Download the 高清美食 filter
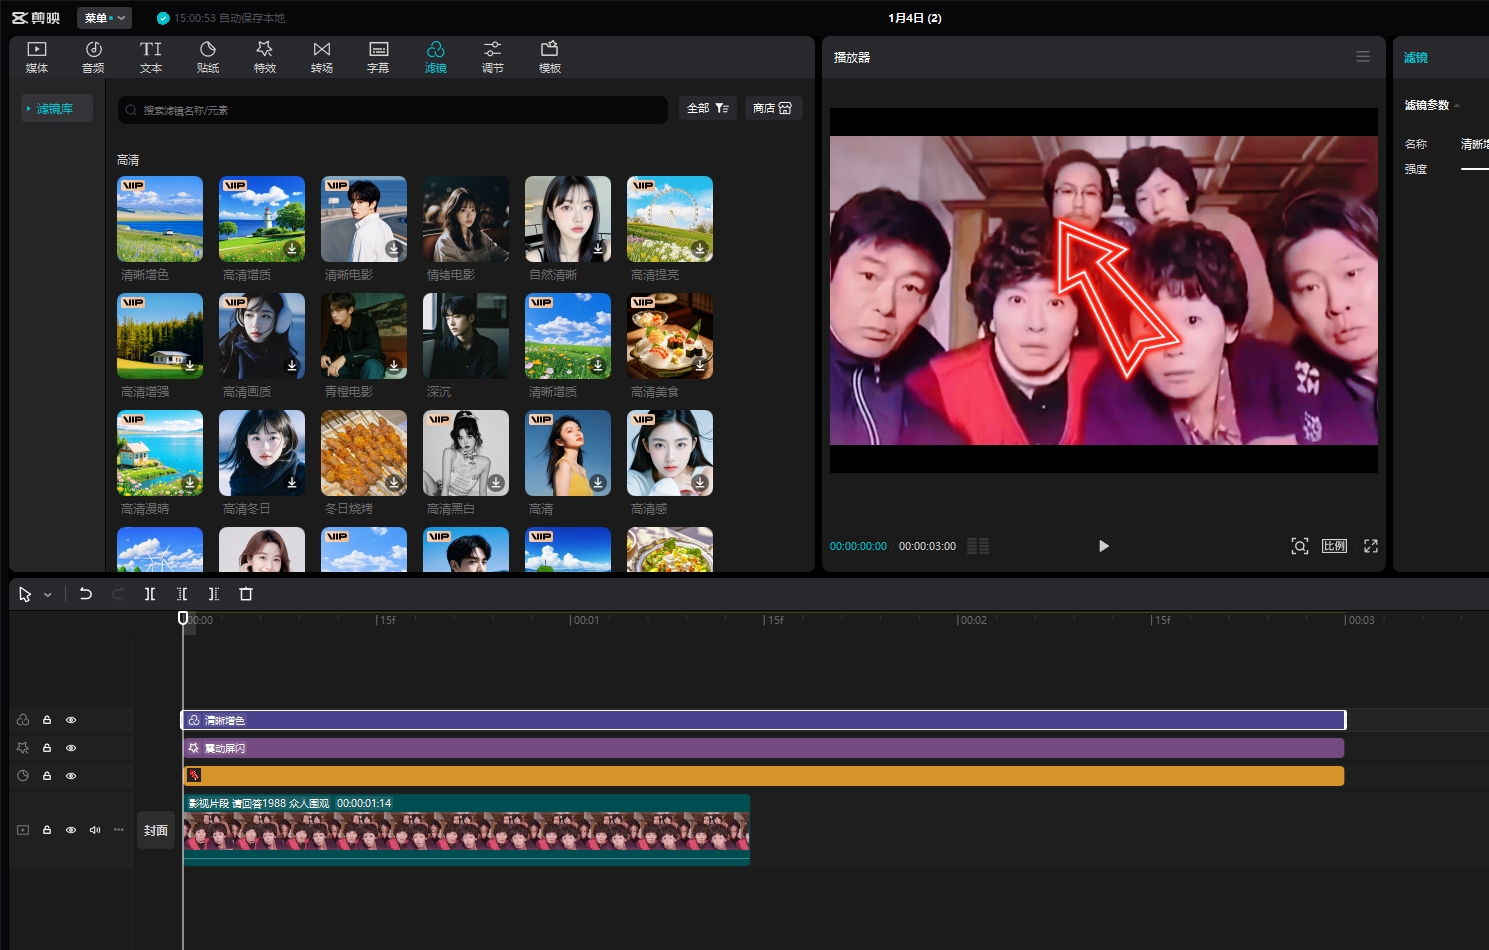Viewport: 1489px width, 950px height. tap(700, 366)
